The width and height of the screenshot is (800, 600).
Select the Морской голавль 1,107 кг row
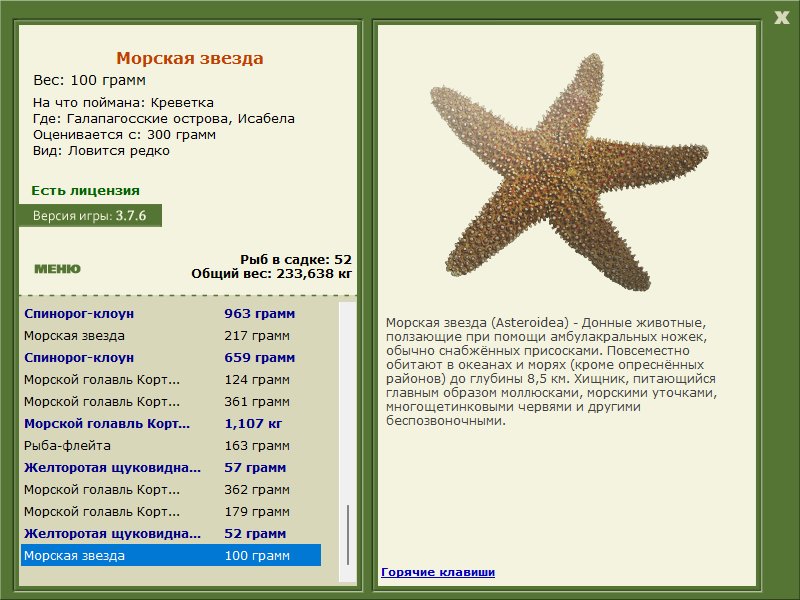point(171,423)
